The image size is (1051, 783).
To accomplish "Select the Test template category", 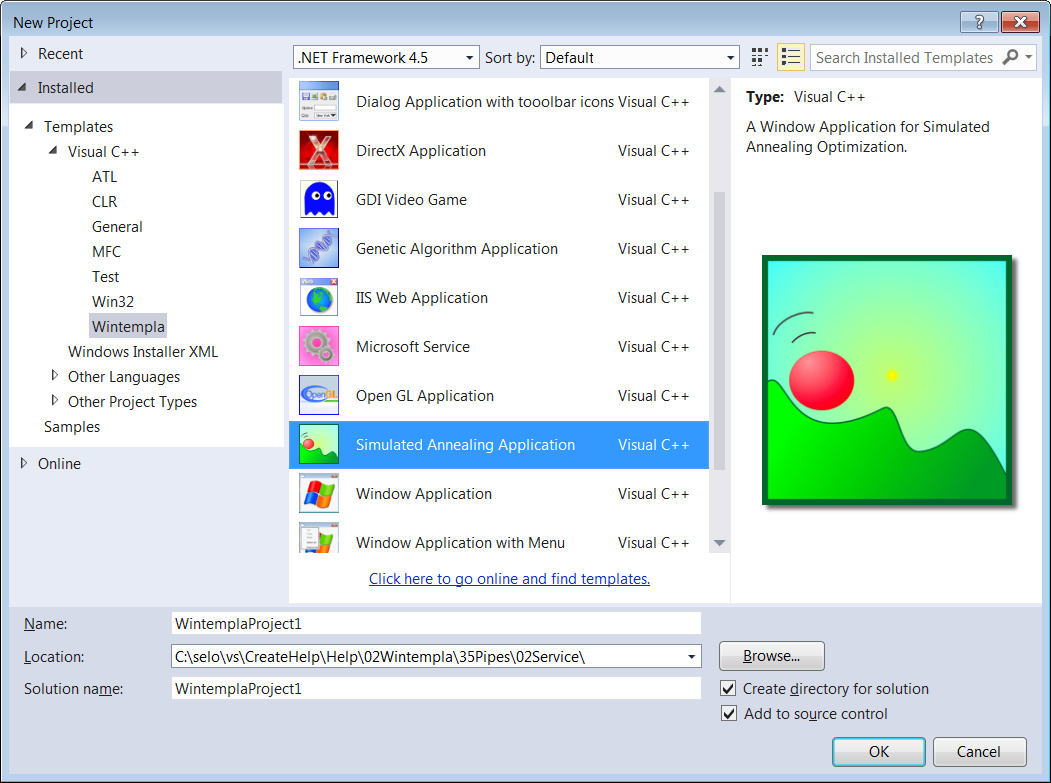I will coord(105,276).
